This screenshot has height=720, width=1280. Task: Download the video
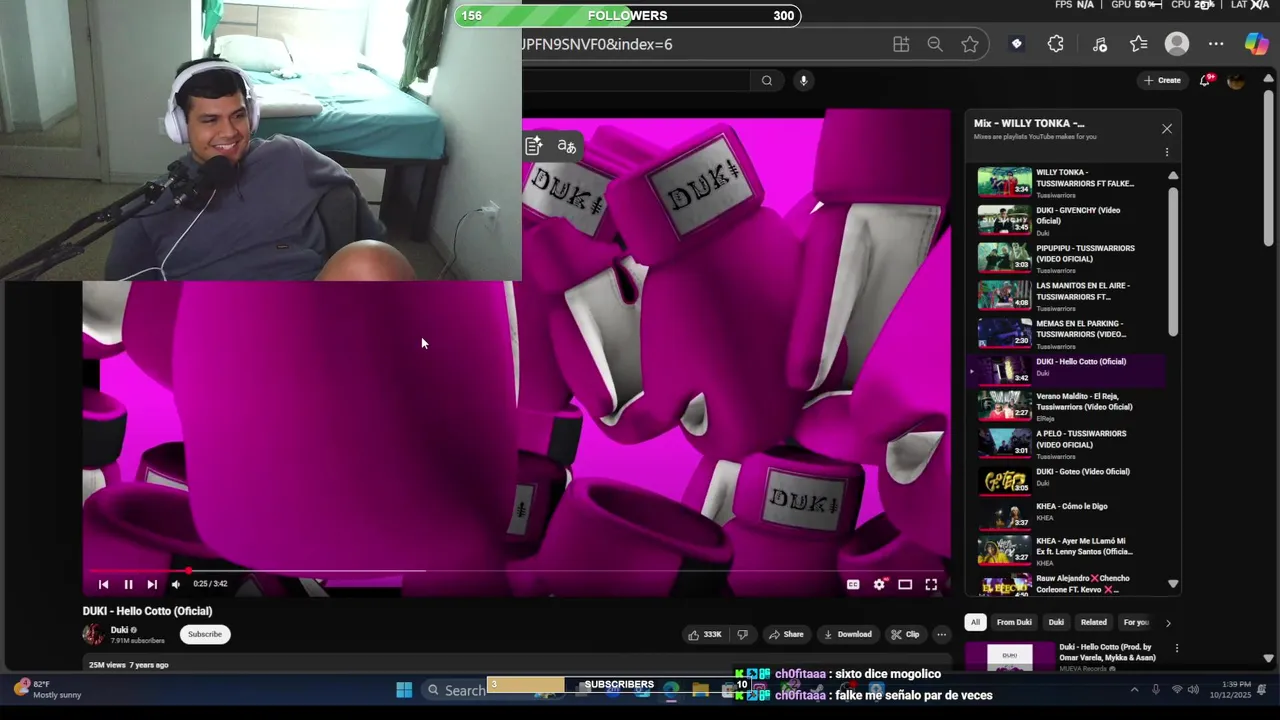tap(847, 634)
